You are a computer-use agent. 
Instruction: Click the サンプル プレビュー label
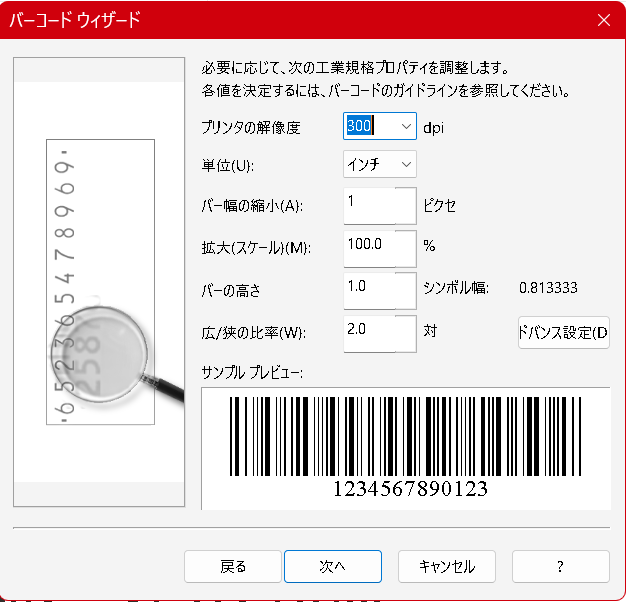coord(252,372)
